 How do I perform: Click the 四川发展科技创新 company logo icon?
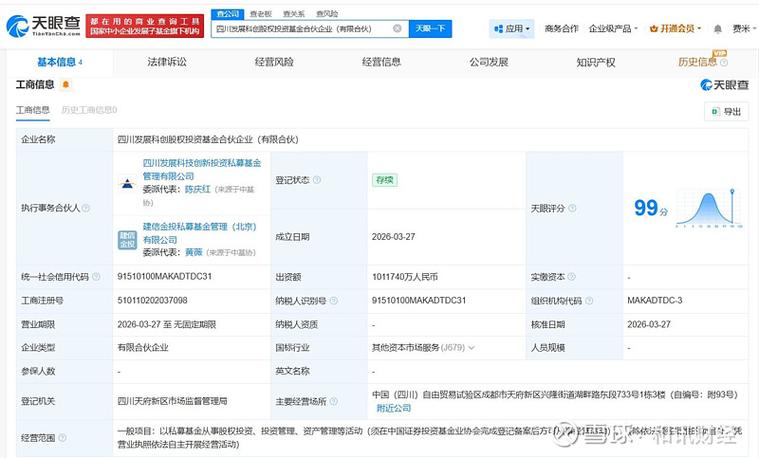coord(127,183)
